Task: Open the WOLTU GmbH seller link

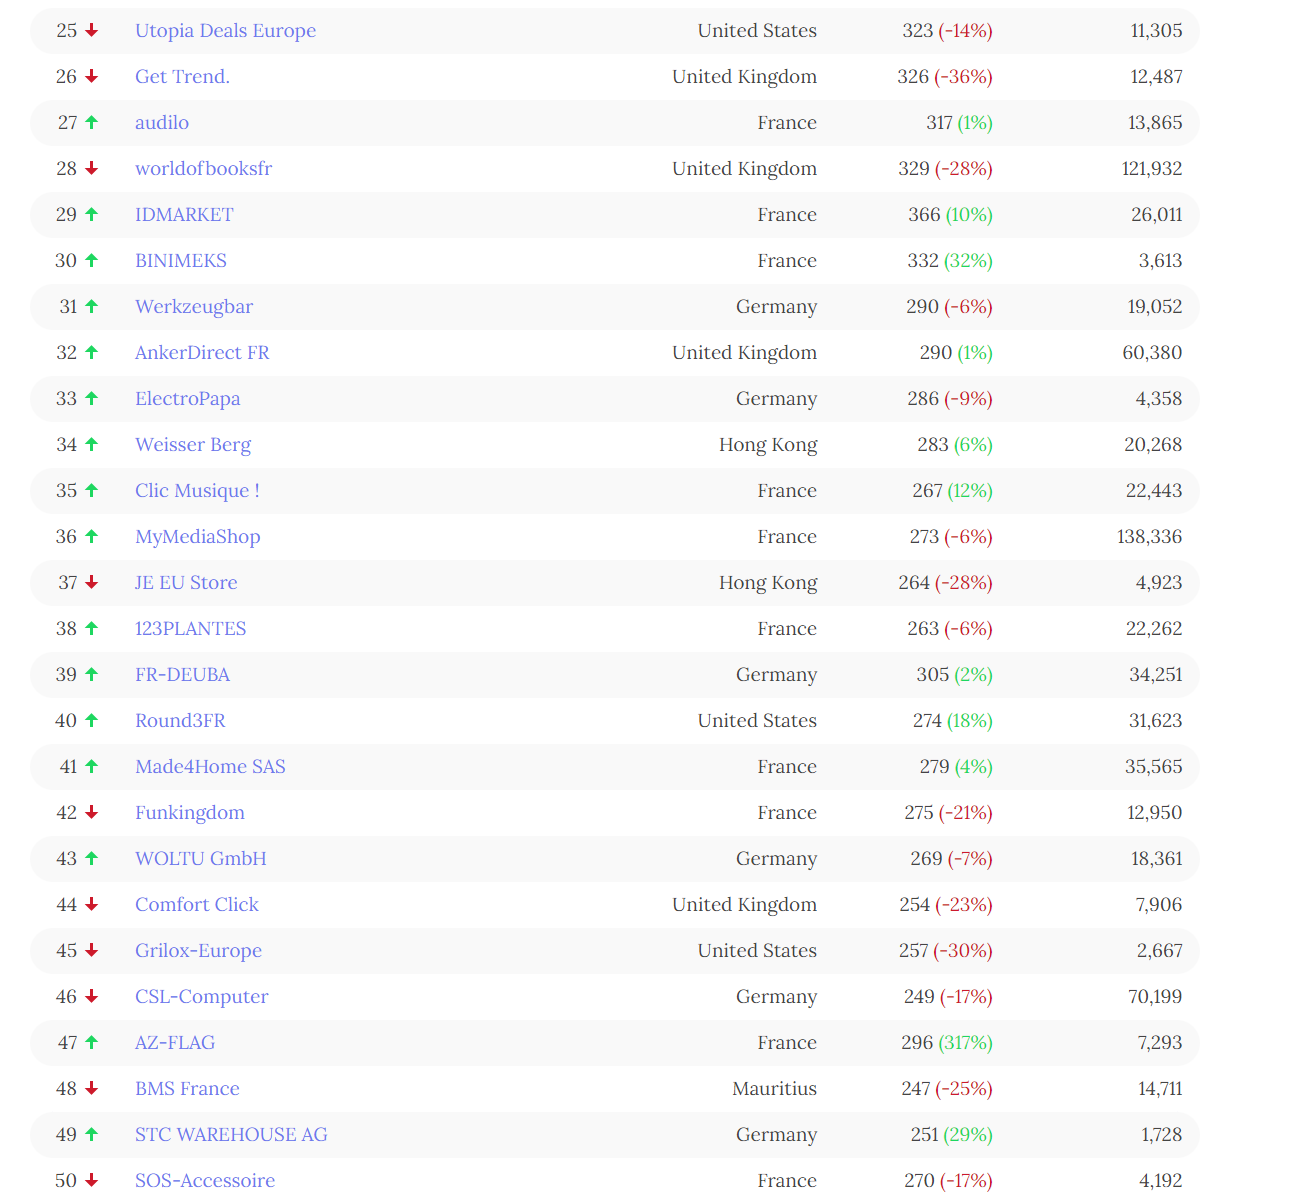Action: click(x=201, y=859)
